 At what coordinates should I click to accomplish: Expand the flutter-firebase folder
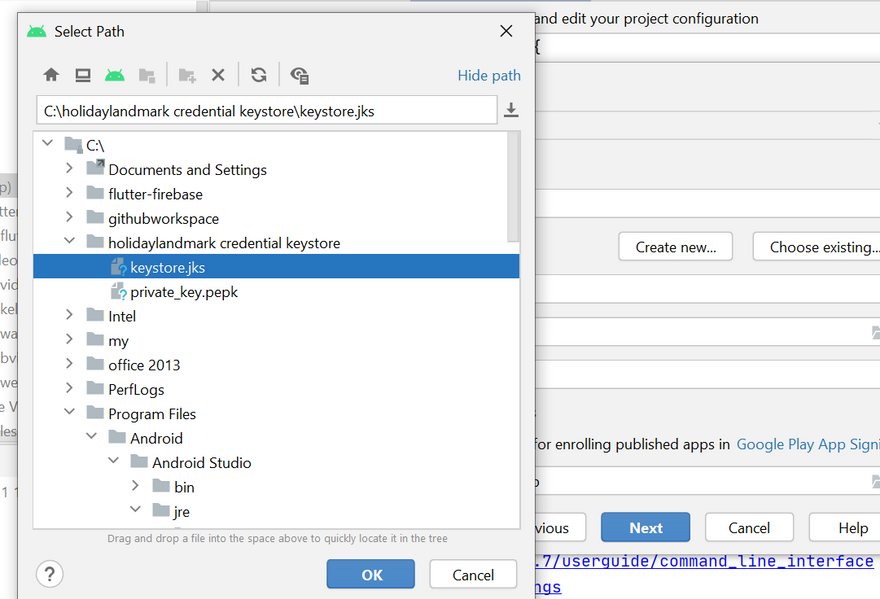click(x=69, y=194)
